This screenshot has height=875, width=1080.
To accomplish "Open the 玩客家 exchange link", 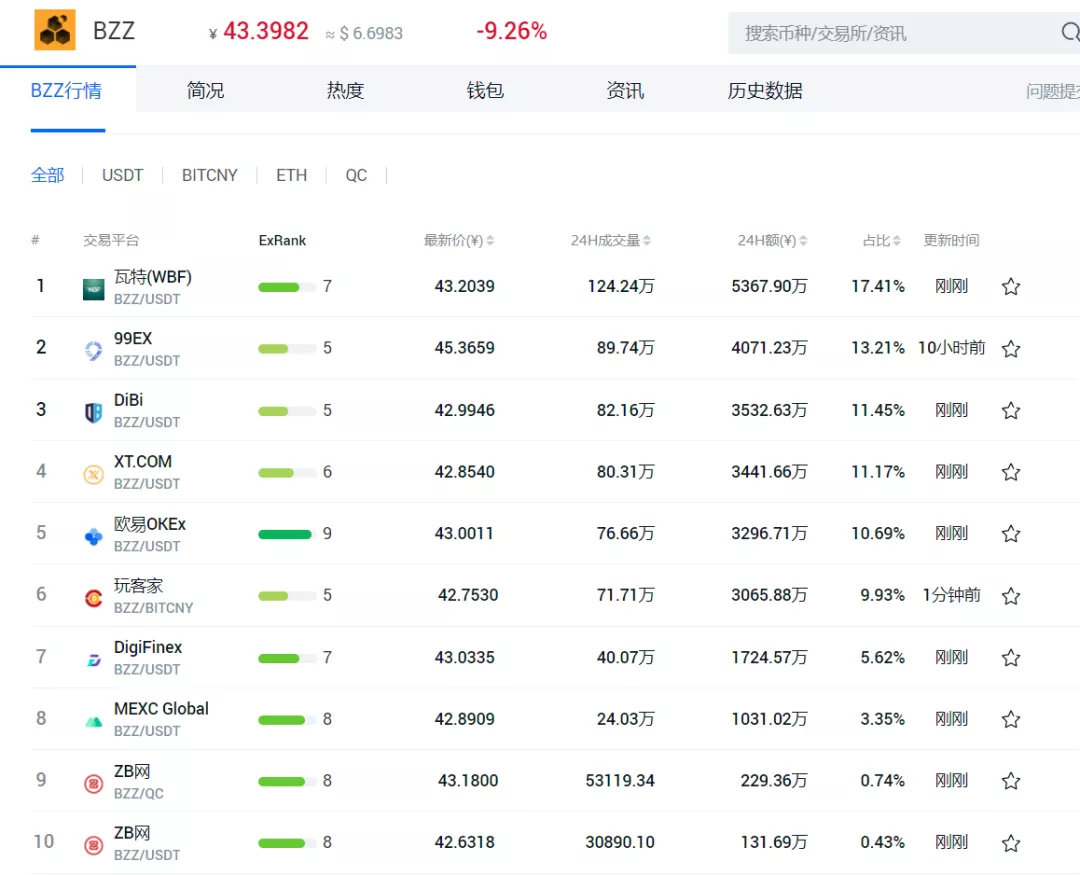I will 138,586.
